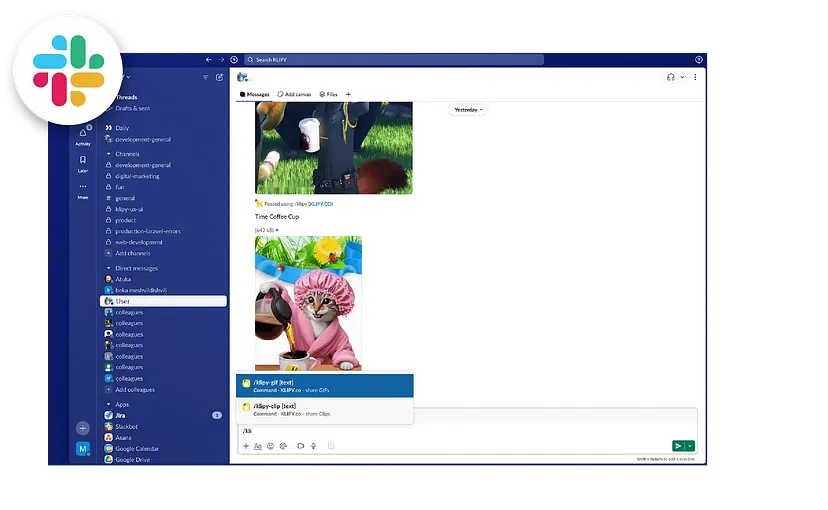Open the web-development channel

pyautogui.click(x=138, y=242)
